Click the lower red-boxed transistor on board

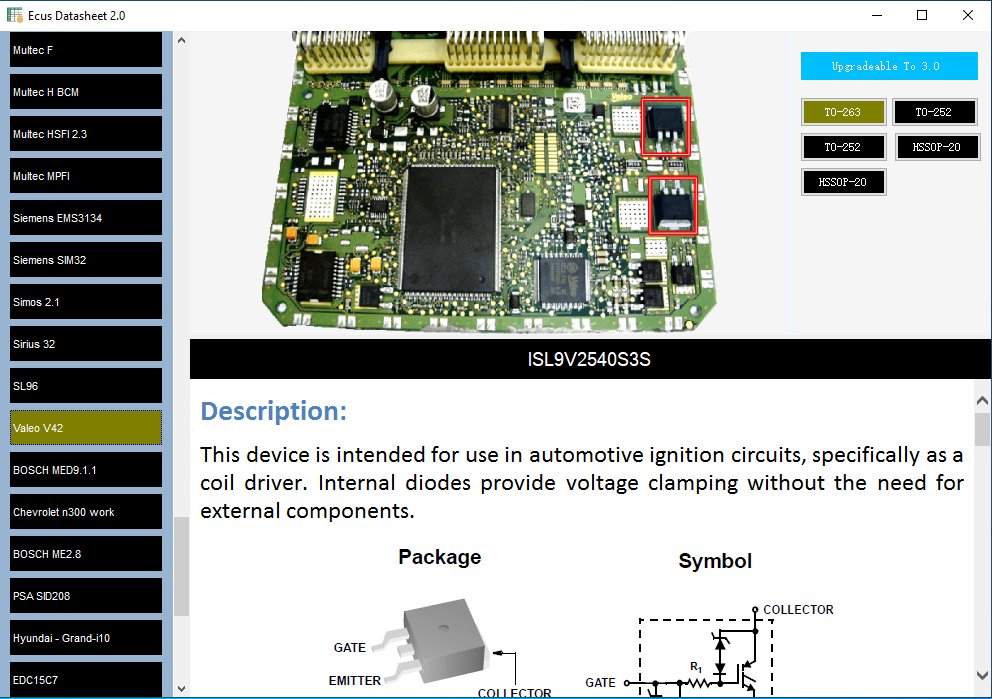click(673, 206)
